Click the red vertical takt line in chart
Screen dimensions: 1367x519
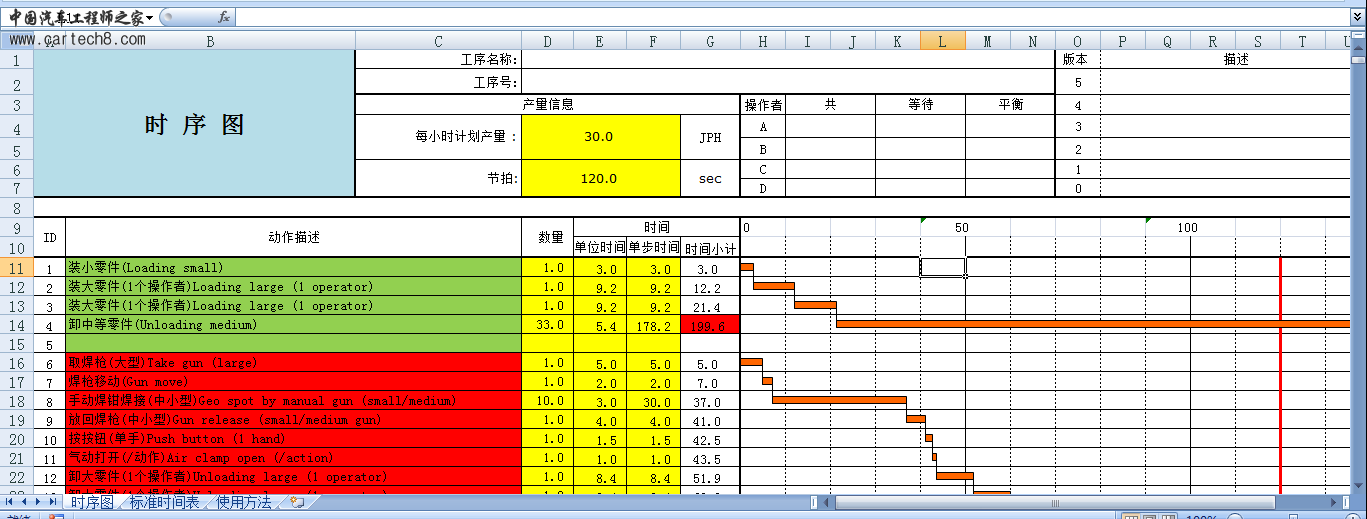1280,375
